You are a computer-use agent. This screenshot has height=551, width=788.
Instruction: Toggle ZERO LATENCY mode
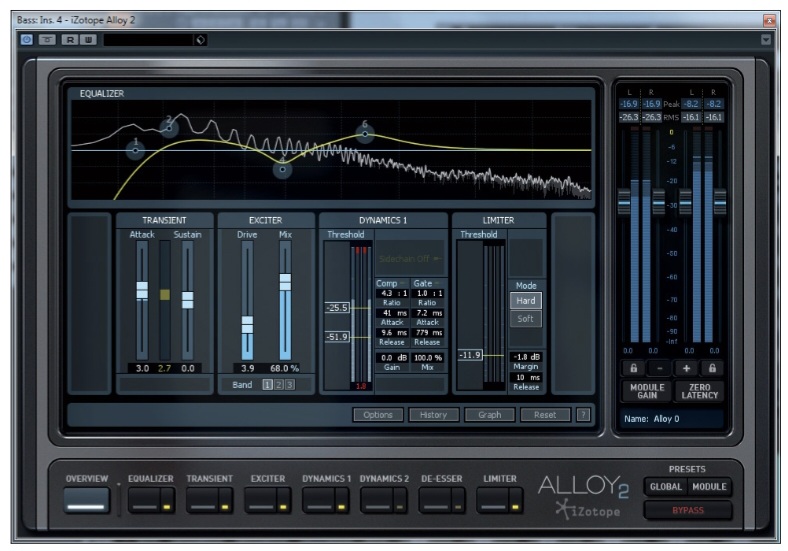[x=700, y=391]
